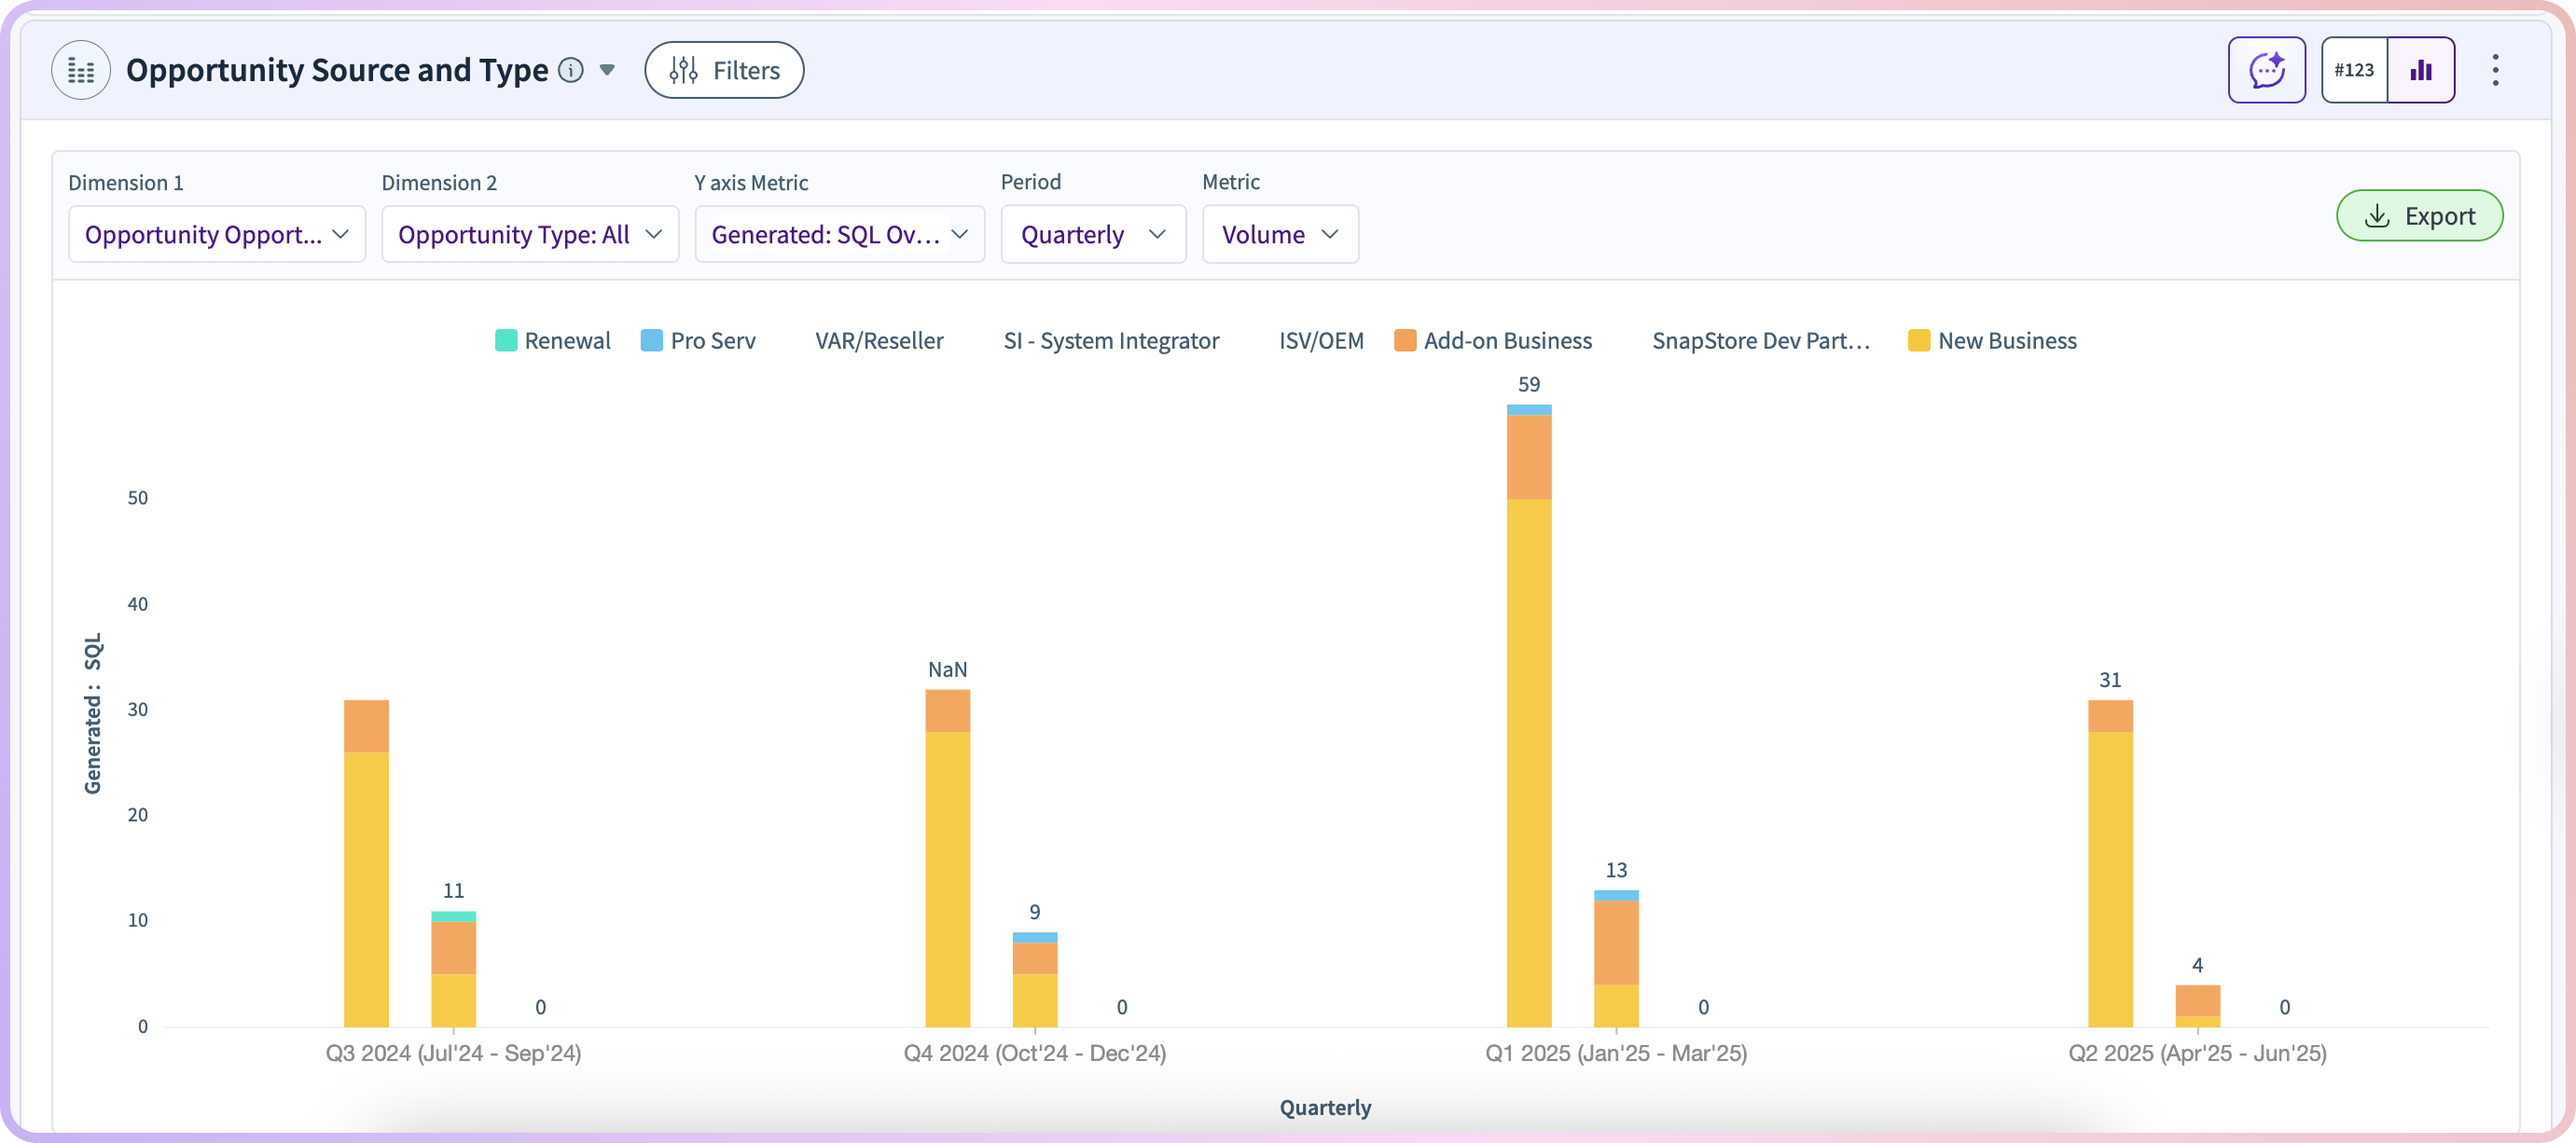The height and width of the screenshot is (1143, 2576).
Task: Click the Q1 2025 bar labeled 59
Action: 1528,760
